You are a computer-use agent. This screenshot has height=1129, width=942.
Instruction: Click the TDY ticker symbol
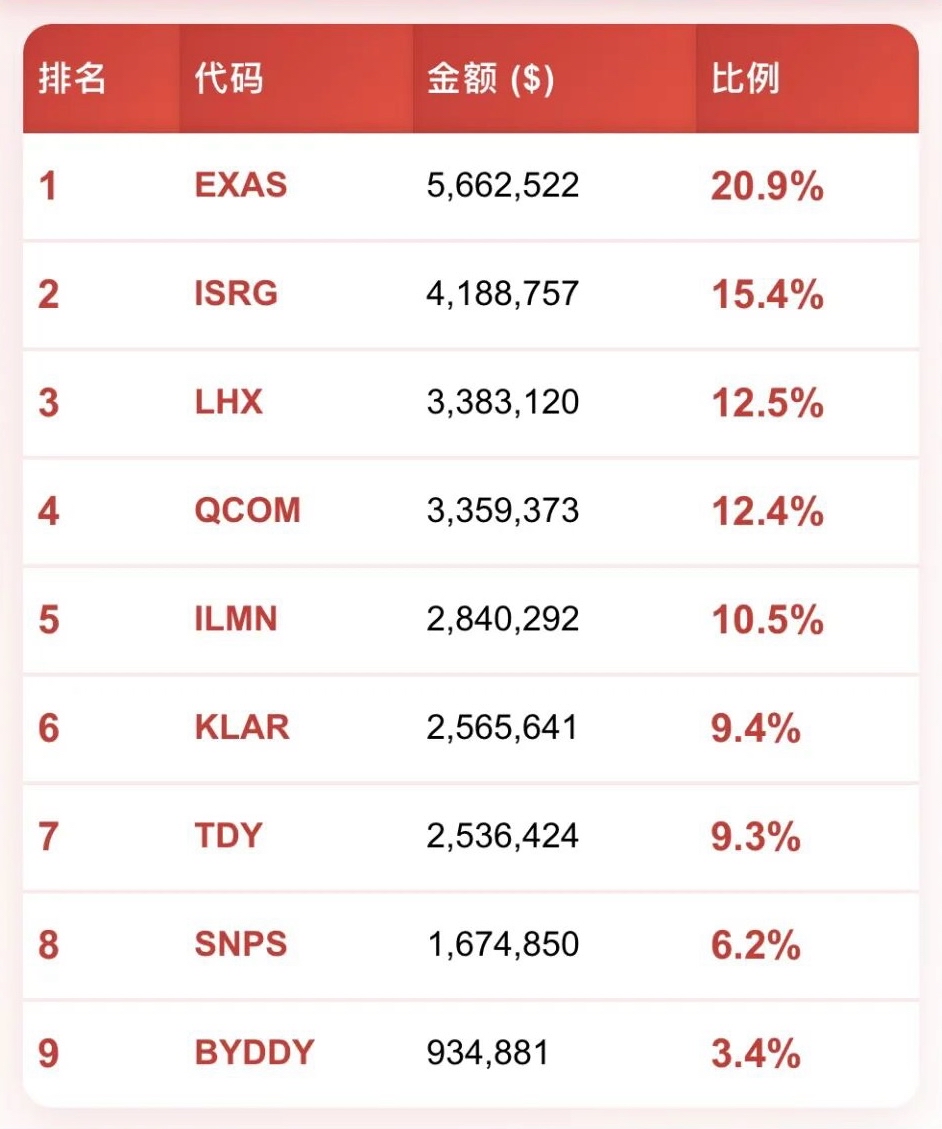click(x=228, y=835)
